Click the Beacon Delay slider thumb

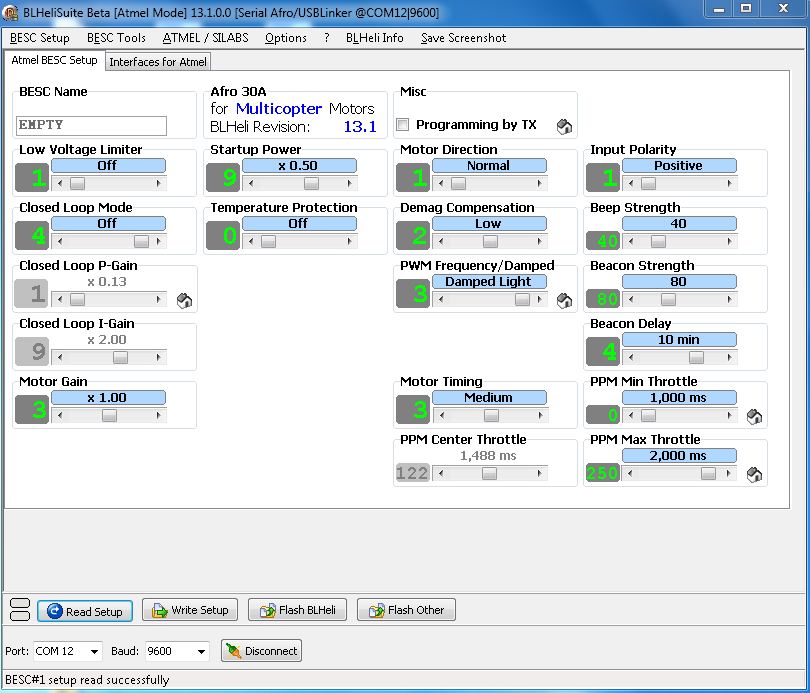(x=696, y=357)
